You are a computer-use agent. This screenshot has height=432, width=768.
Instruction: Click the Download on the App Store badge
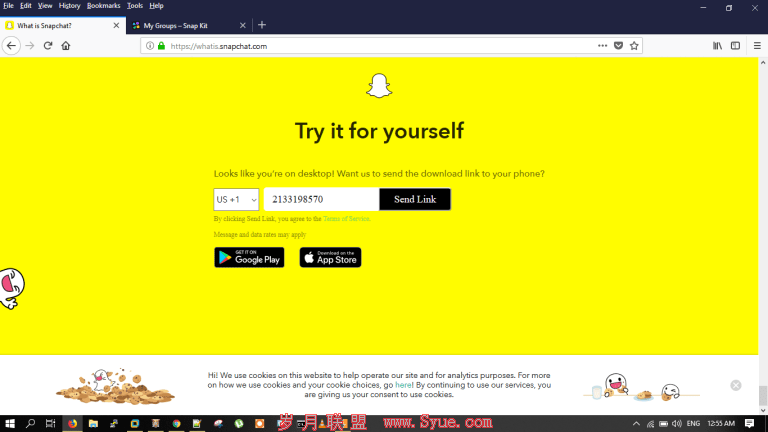(331, 258)
